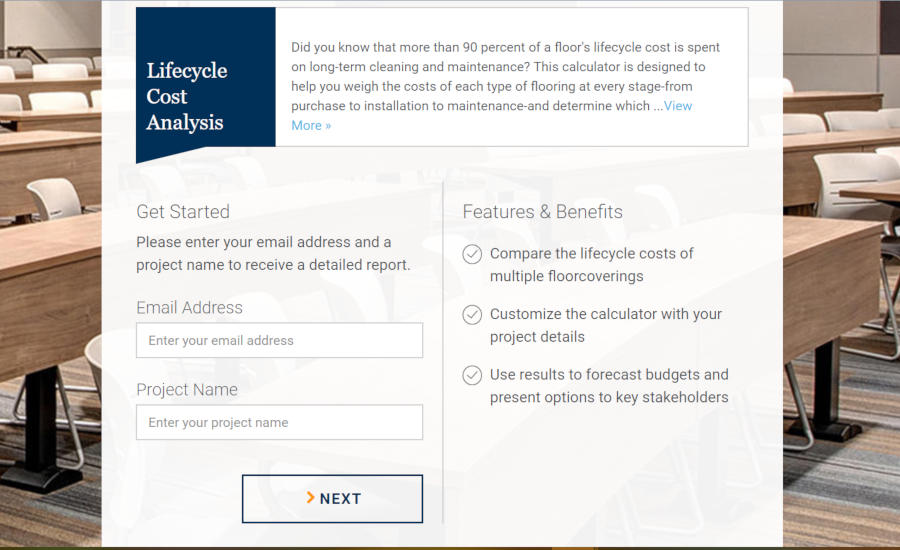Screen dimensions: 900x550
Task: Click the 'Use results to forecast budgets' text
Action: pyautogui.click(x=608, y=386)
